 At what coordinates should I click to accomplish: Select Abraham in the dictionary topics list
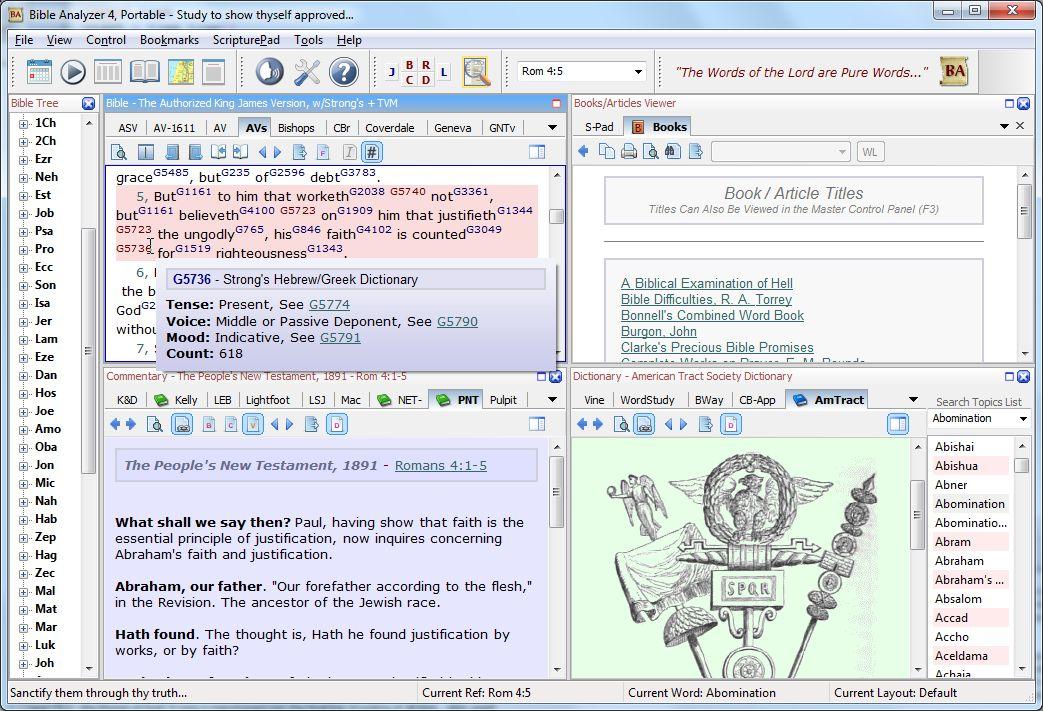959,561
